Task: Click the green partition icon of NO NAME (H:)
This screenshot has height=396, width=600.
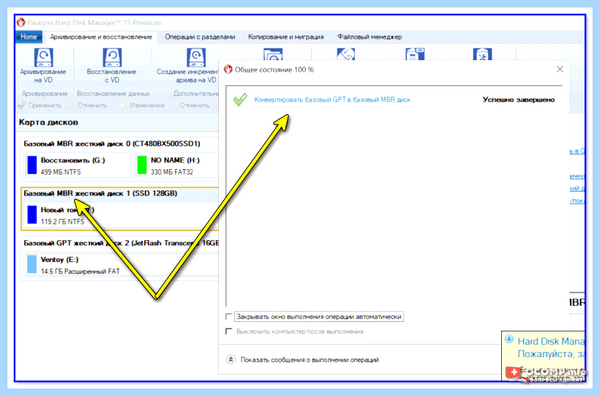Action: [x=142, y=165]
